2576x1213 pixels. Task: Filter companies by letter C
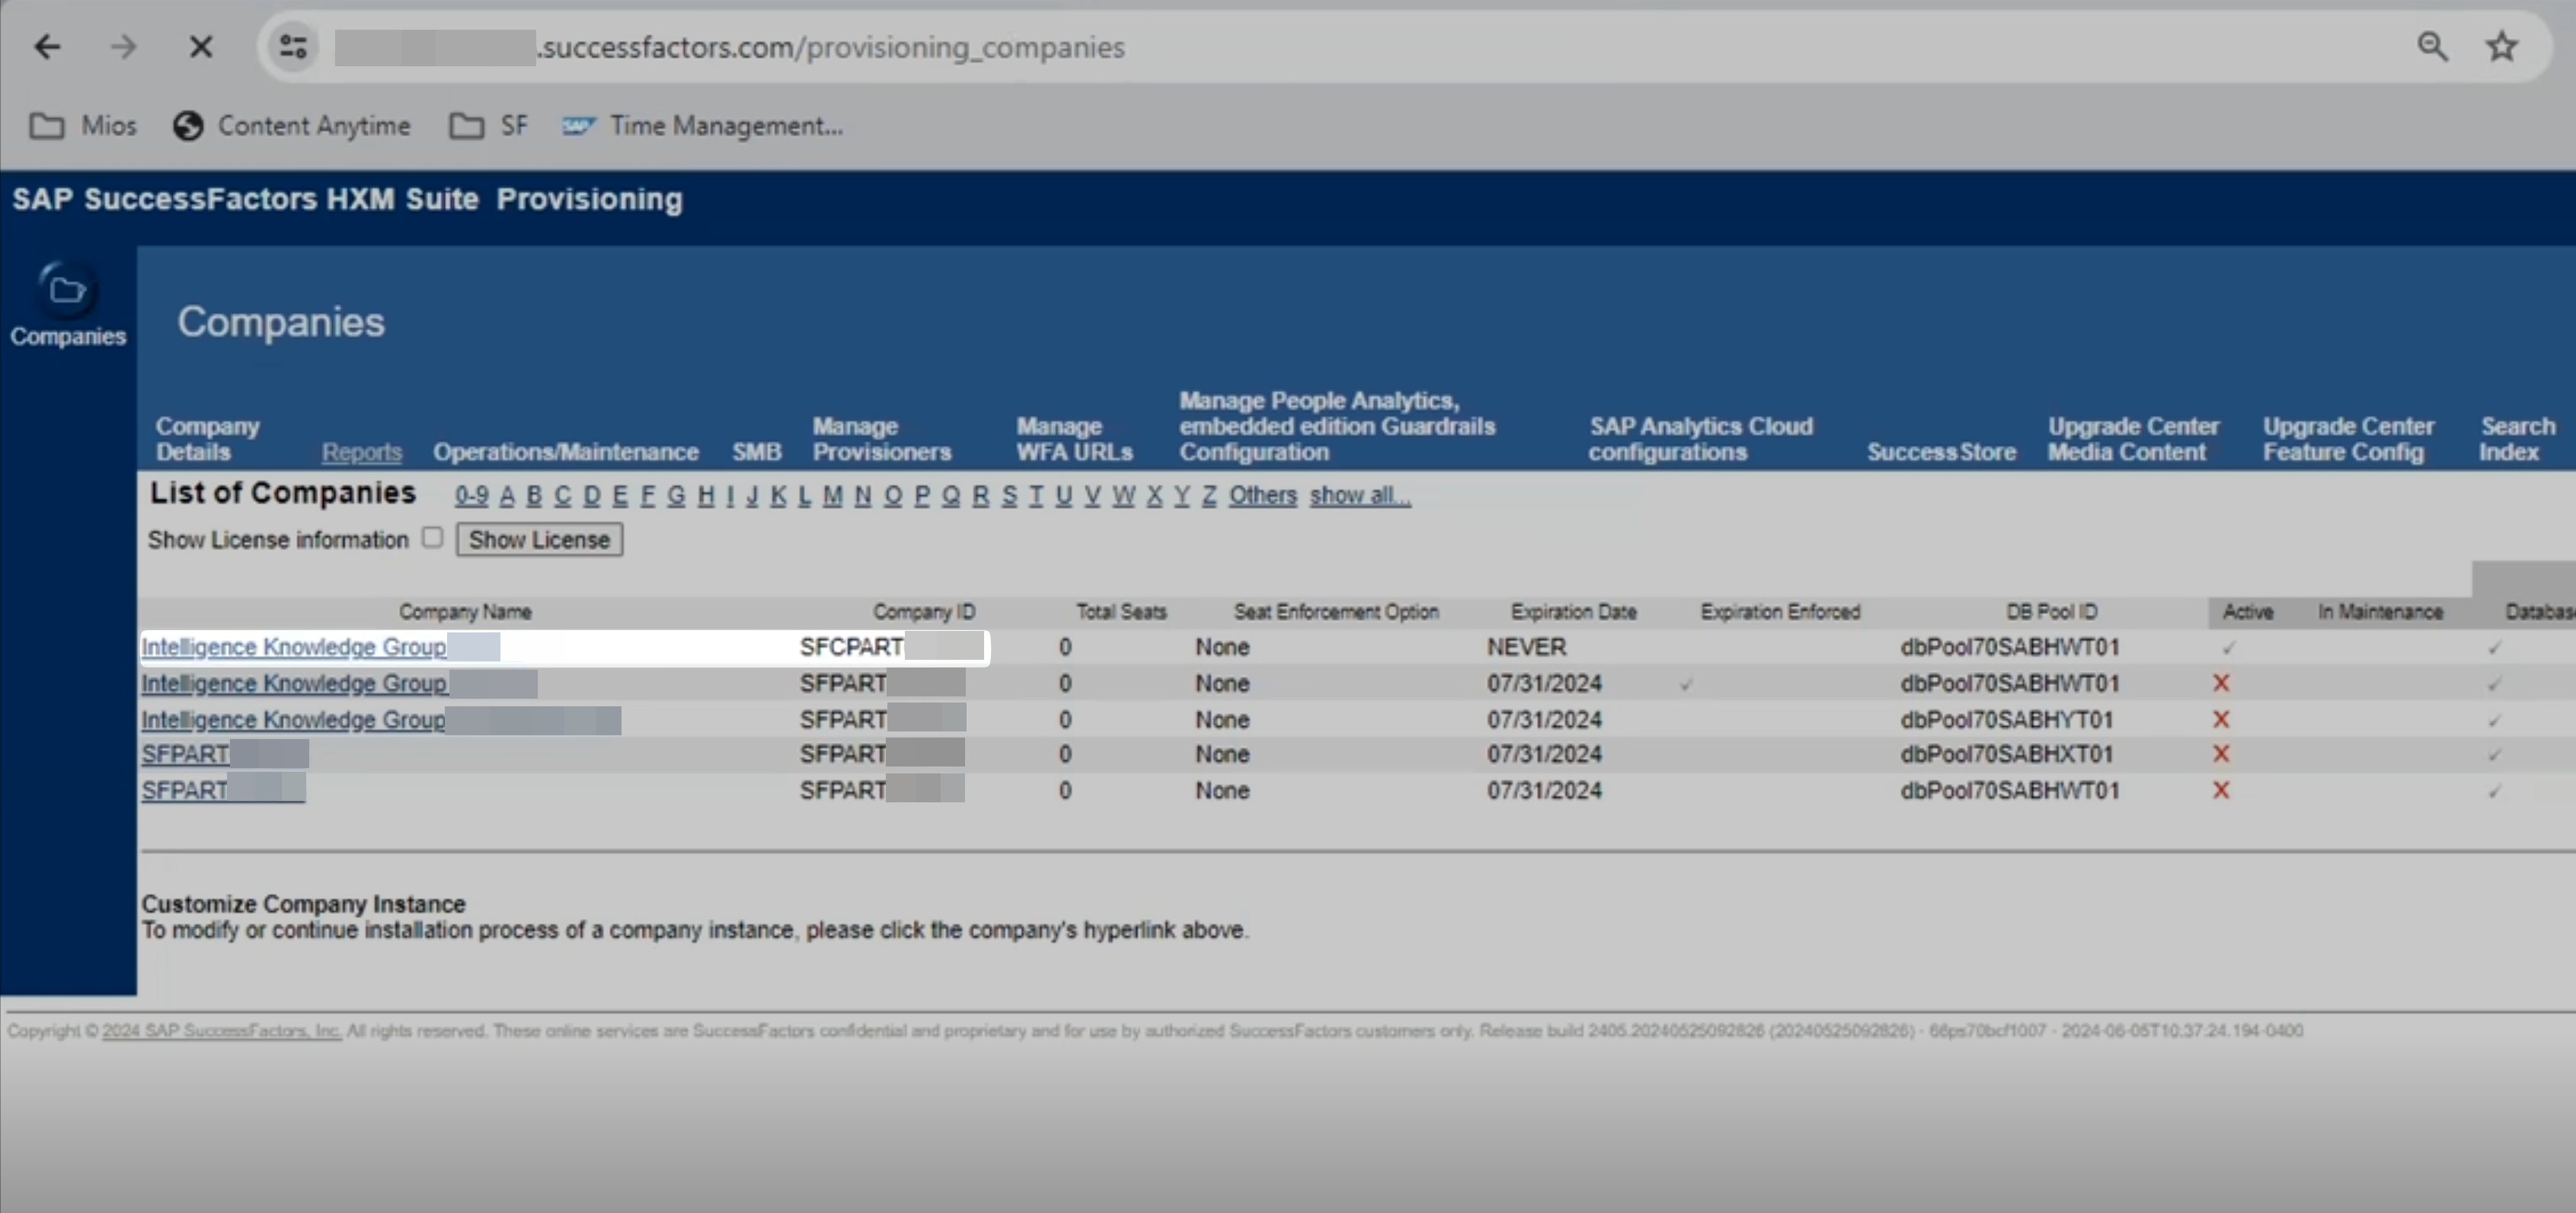562,495
